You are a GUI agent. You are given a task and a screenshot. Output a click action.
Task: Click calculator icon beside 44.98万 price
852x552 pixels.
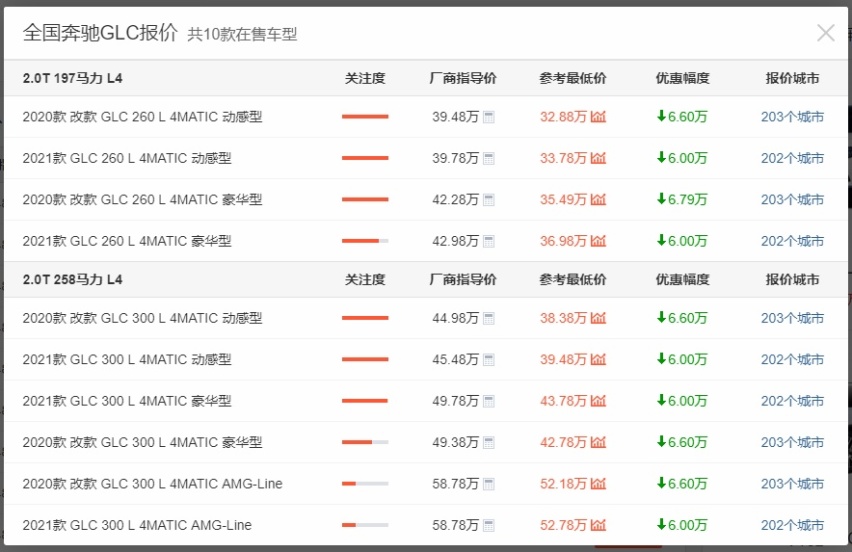pos(489,318)
